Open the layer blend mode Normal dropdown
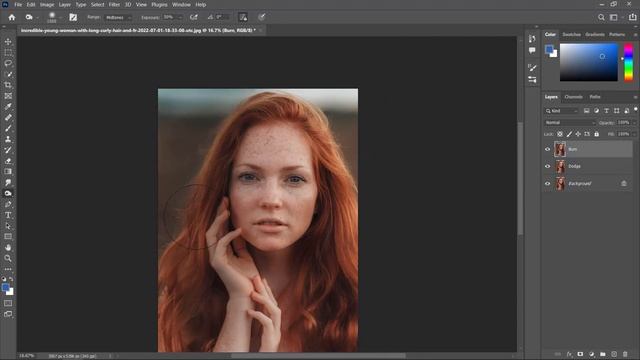Screen dimensions: 640x360 (x=569, y=122)
